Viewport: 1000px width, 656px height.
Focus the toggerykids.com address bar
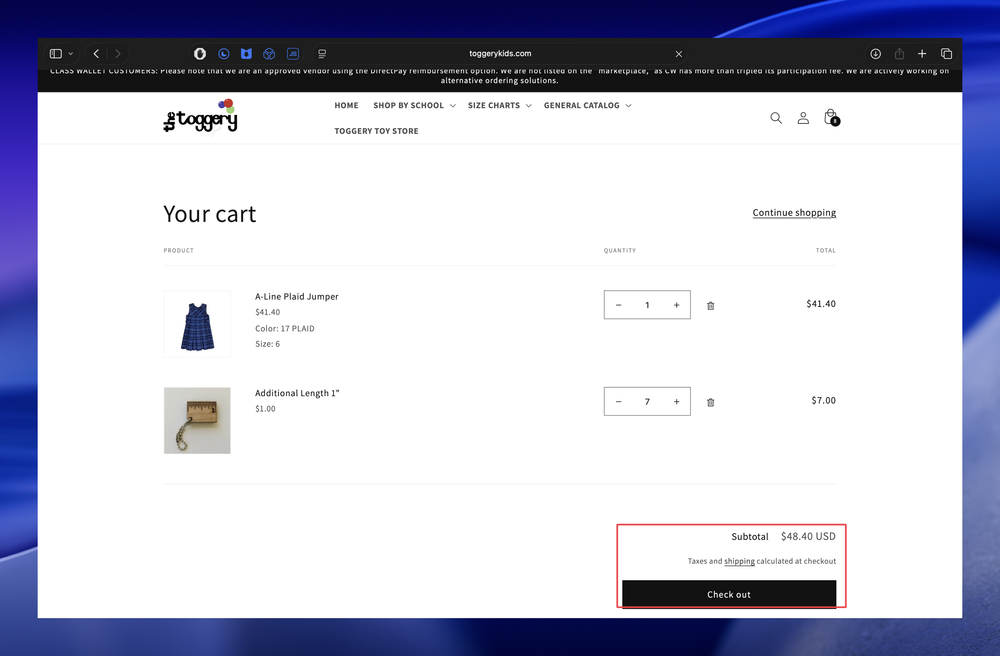(500, 54)
